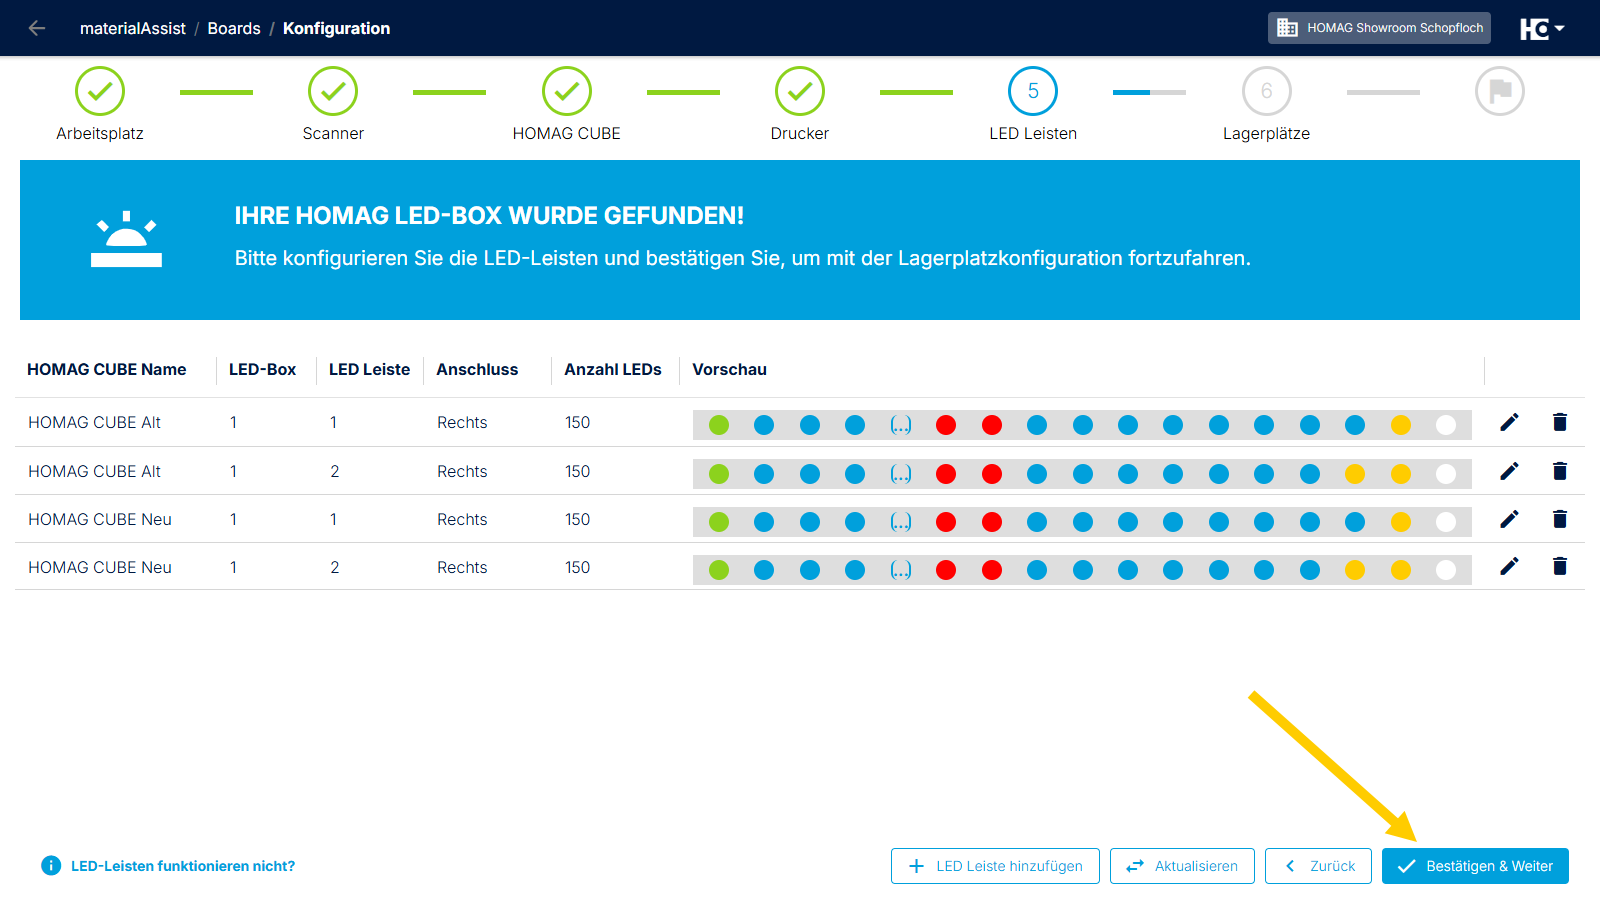This screenshot has width=1600, height=900.
Task: Click Bestätigen & Weiter button
Action: (x=1475, y=866)
